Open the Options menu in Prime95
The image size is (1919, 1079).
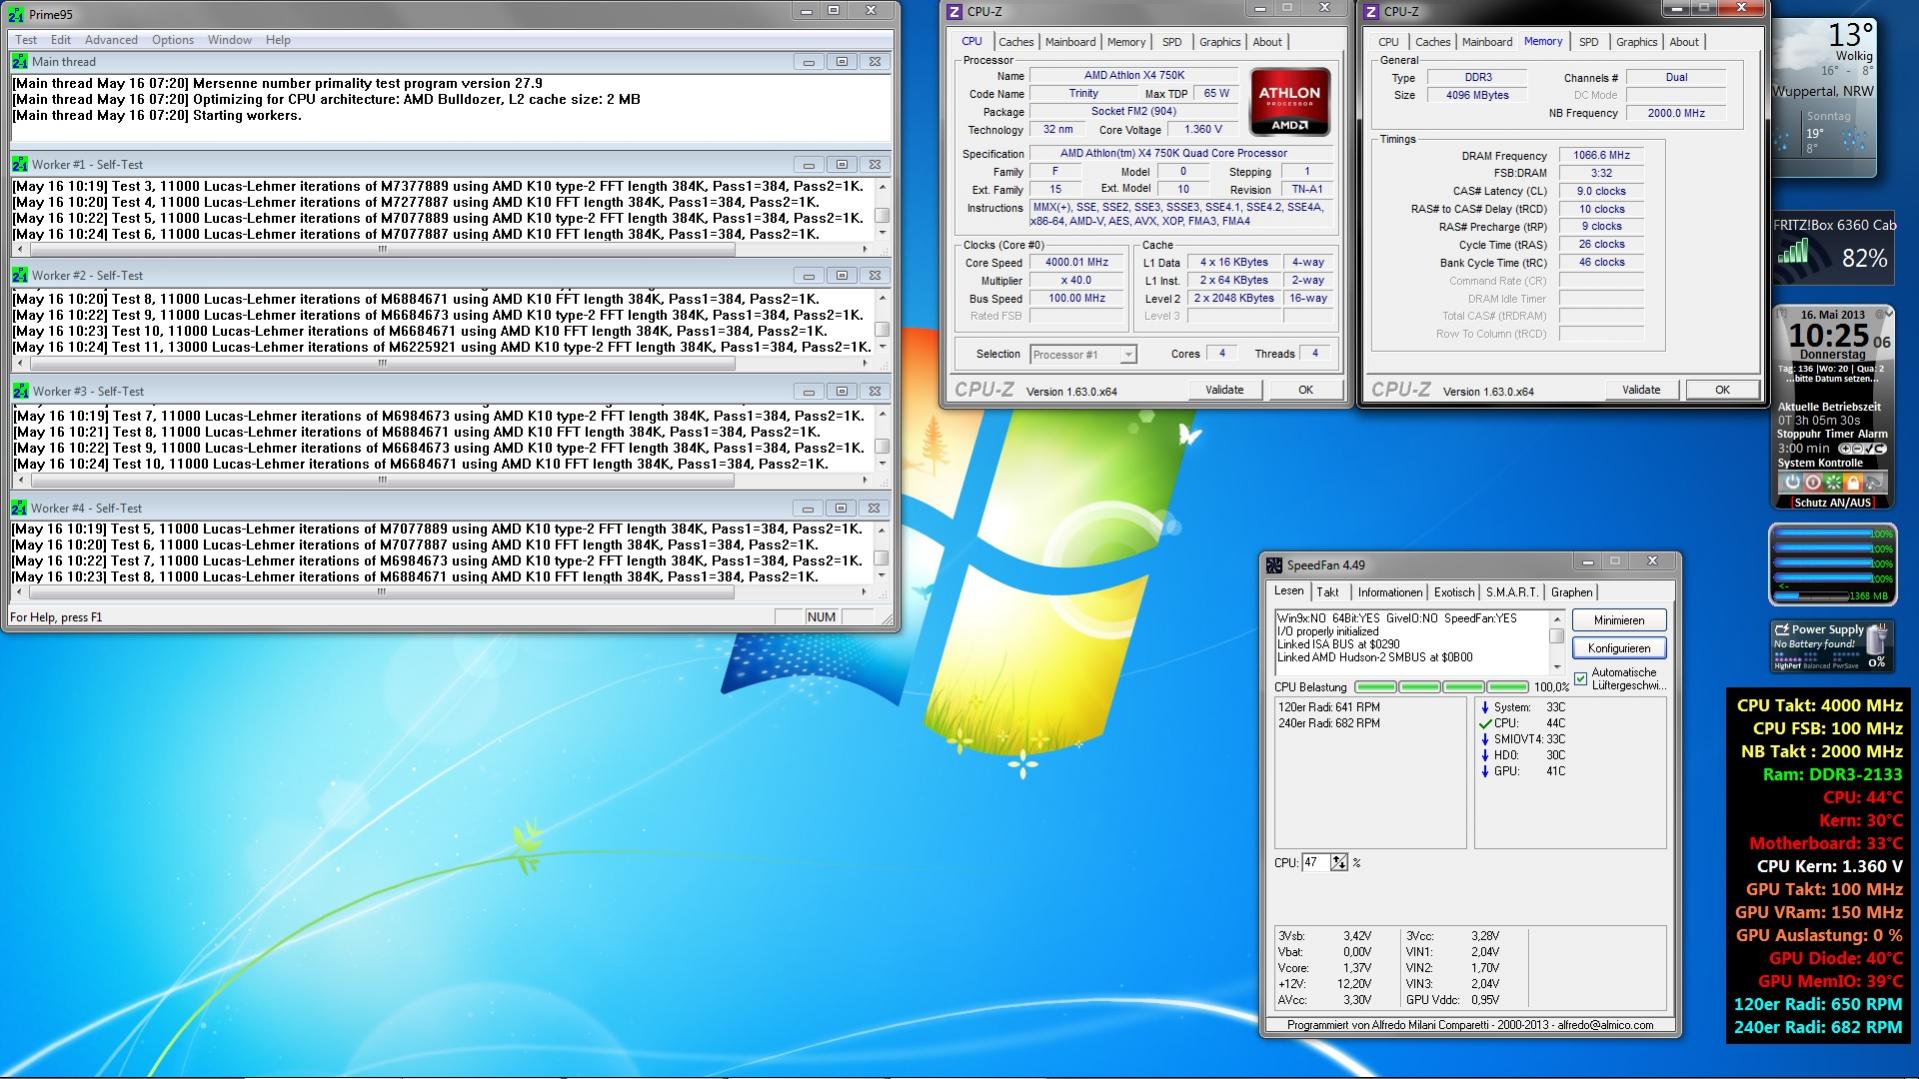pos(173,40)
